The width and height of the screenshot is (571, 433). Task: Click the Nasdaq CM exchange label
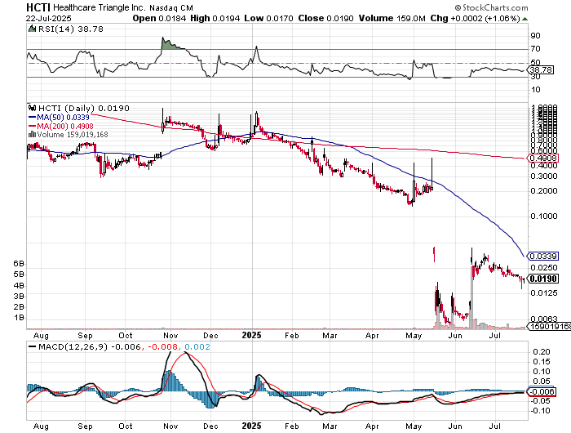tap(171, 8)
